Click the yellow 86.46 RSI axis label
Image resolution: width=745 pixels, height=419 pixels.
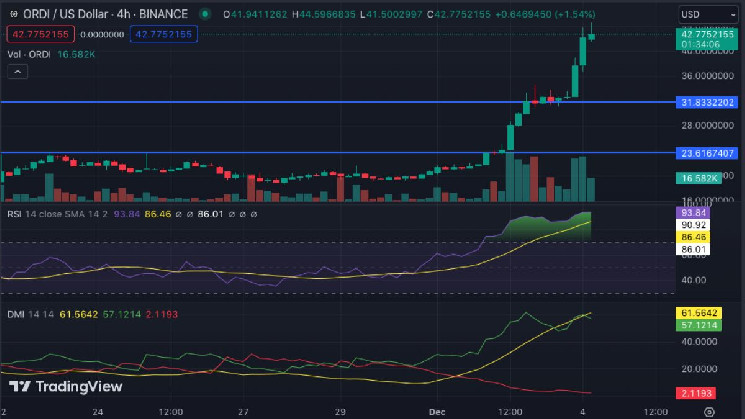click(693, 237)
